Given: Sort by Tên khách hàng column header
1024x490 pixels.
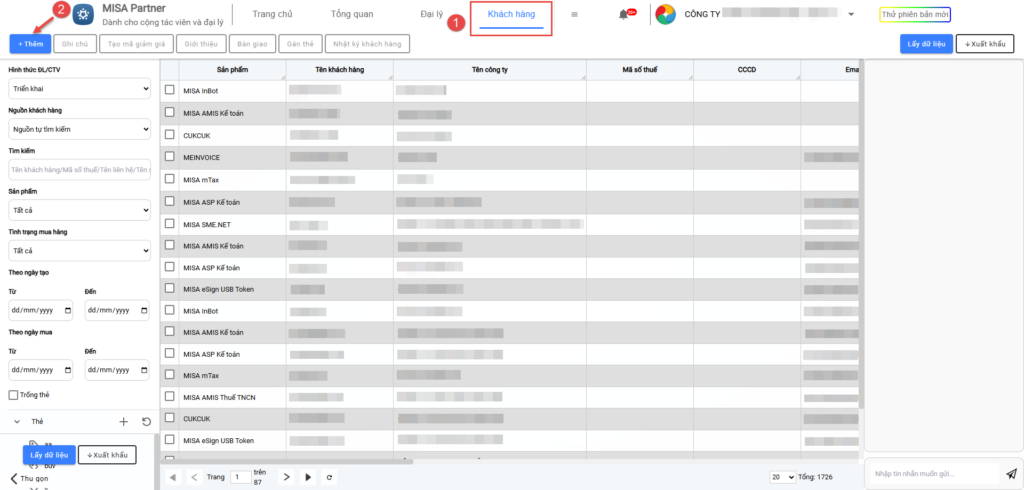Looking at the screenshot, I should pos(340,69).
